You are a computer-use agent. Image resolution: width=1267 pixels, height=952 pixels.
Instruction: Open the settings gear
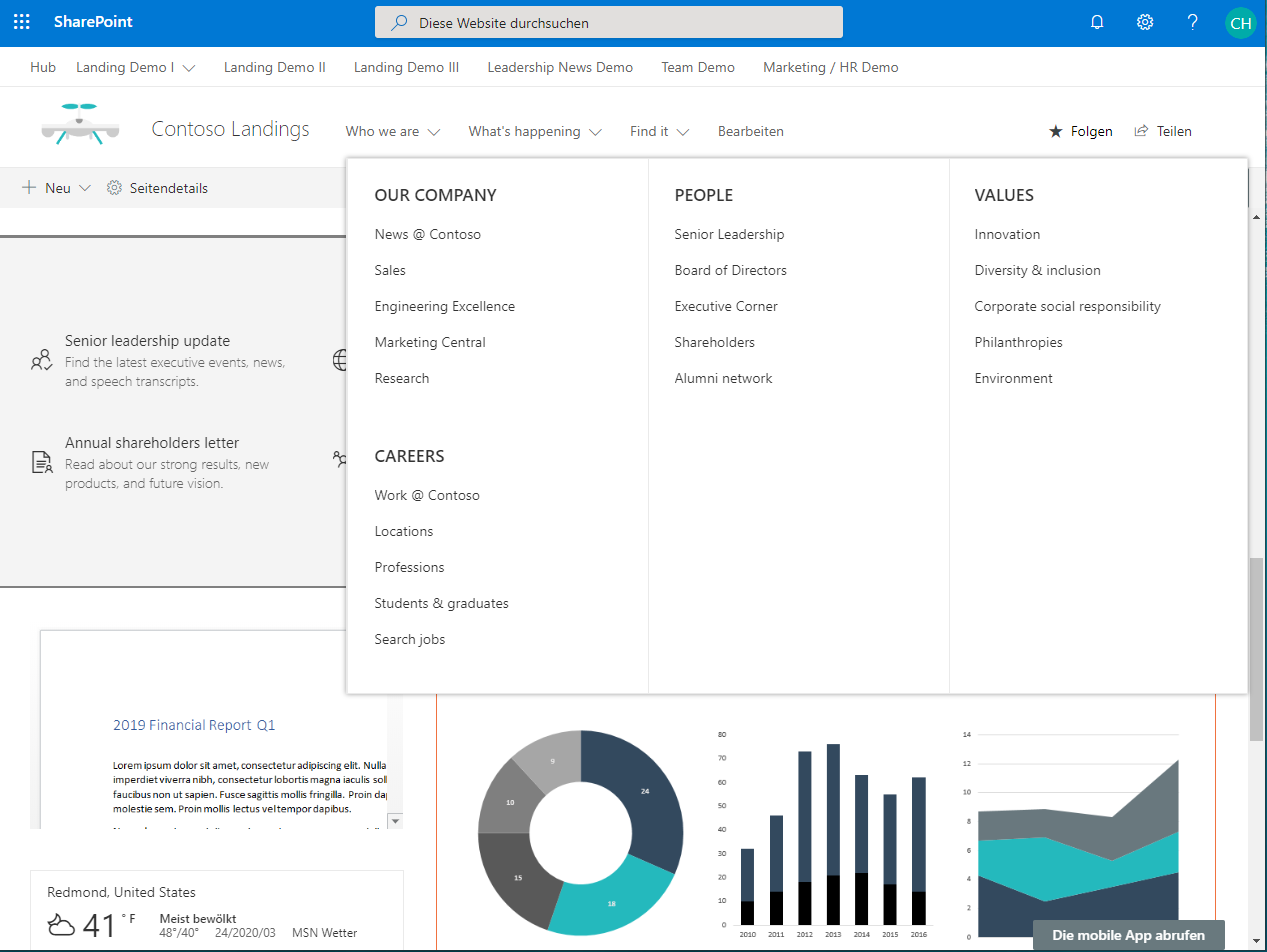(1145, 22)
